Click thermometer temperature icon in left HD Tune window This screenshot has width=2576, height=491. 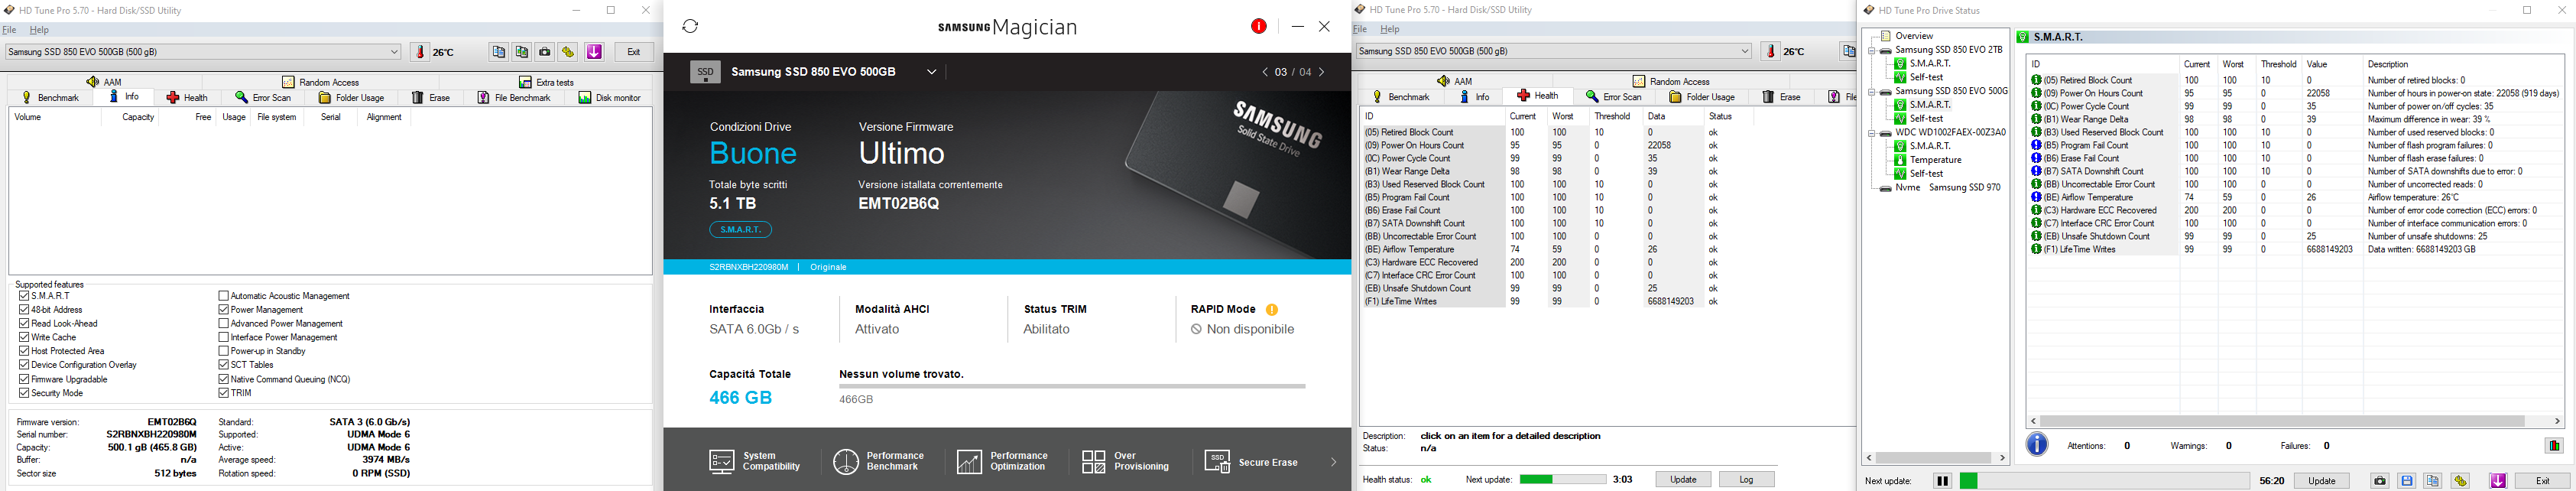click(x=420, y=52)
